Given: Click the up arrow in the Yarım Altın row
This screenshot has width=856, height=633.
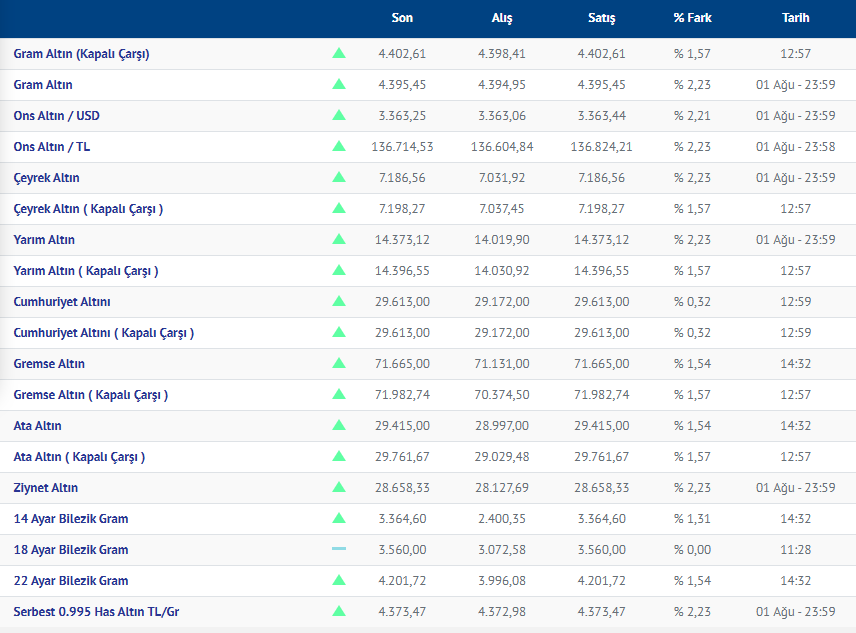Looking at the screenshot, I should (x=339, y=239).
